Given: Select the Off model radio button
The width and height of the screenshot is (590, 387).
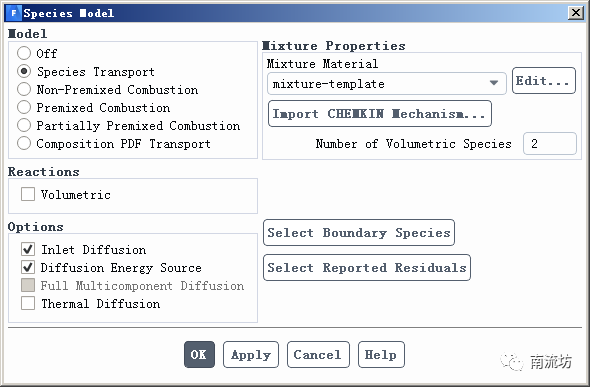Looking at the screenshot, I should coord(24,53).
